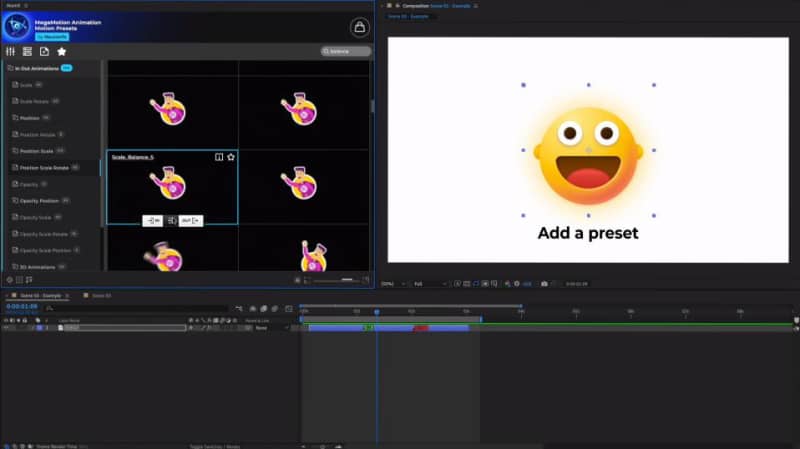Open the shopping bag store icon
This screenshot has height=449, width=800.
[x=360, y=27]
